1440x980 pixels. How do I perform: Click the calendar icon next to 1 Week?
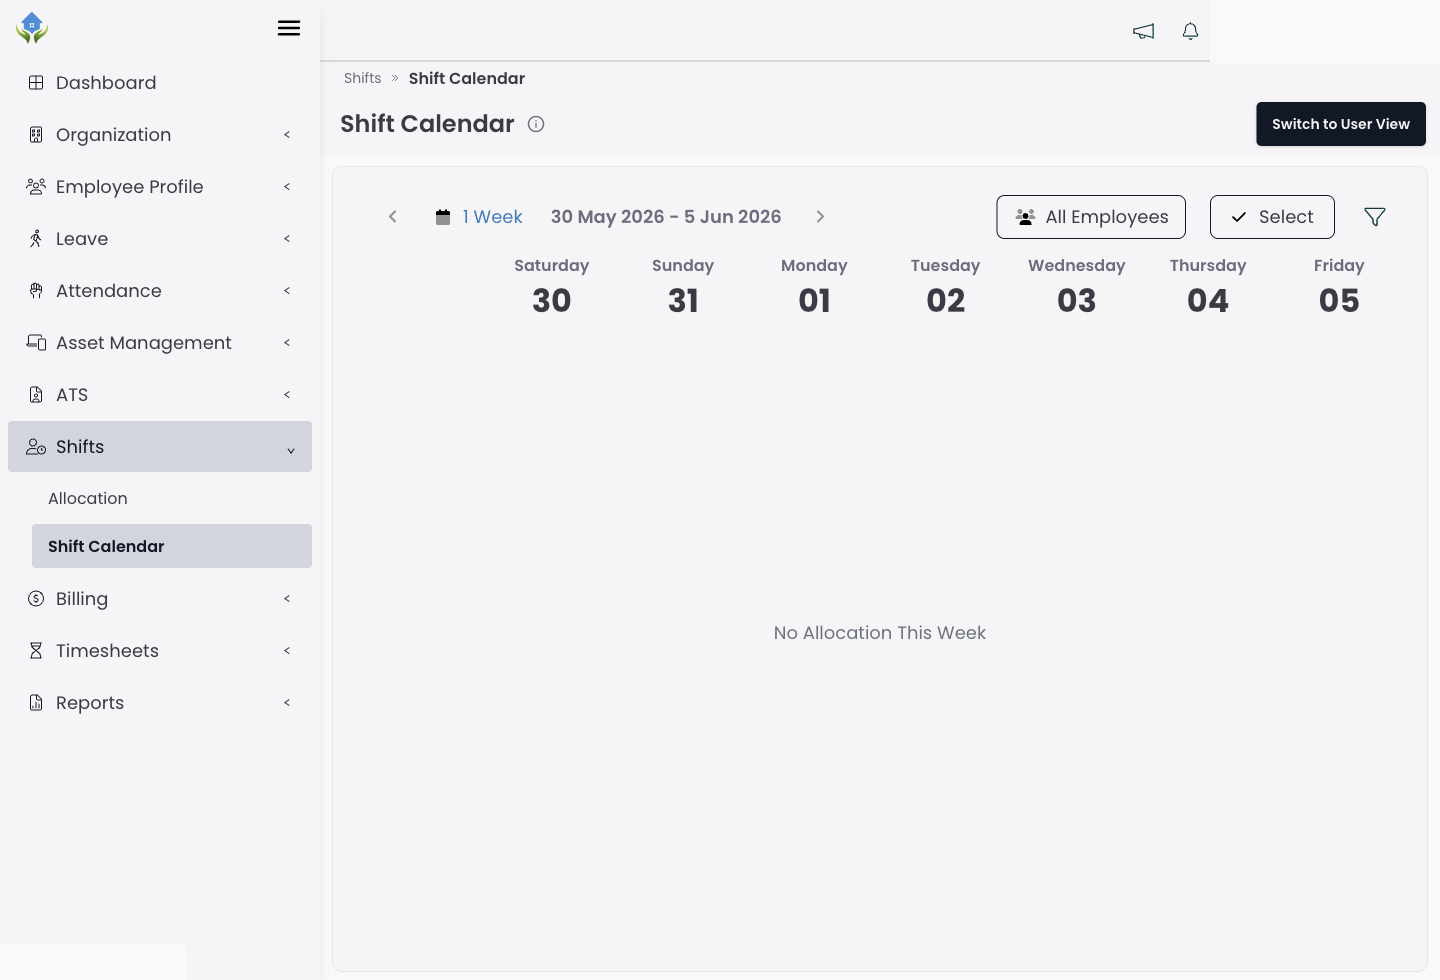coord(443,217)
